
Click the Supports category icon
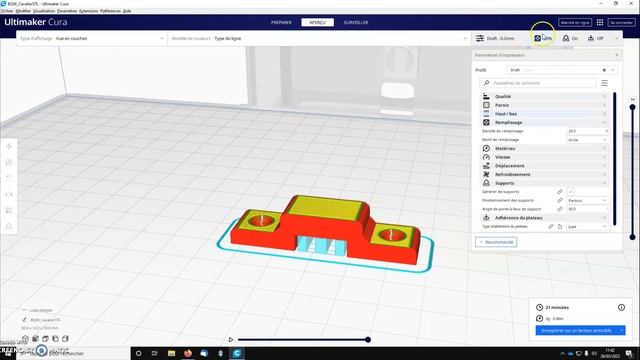coord(486,183)
